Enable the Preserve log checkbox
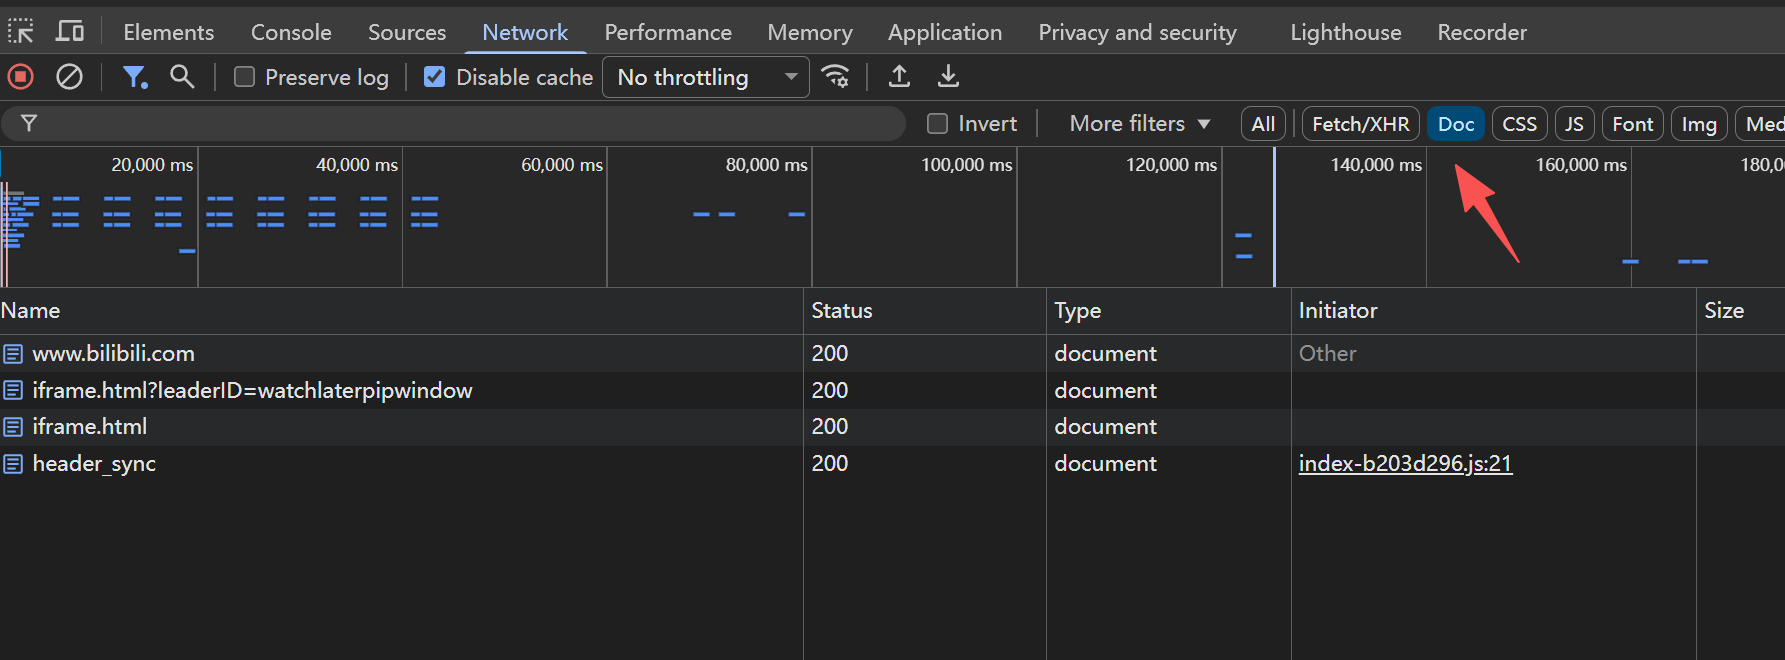 click(x=244, y=77)
